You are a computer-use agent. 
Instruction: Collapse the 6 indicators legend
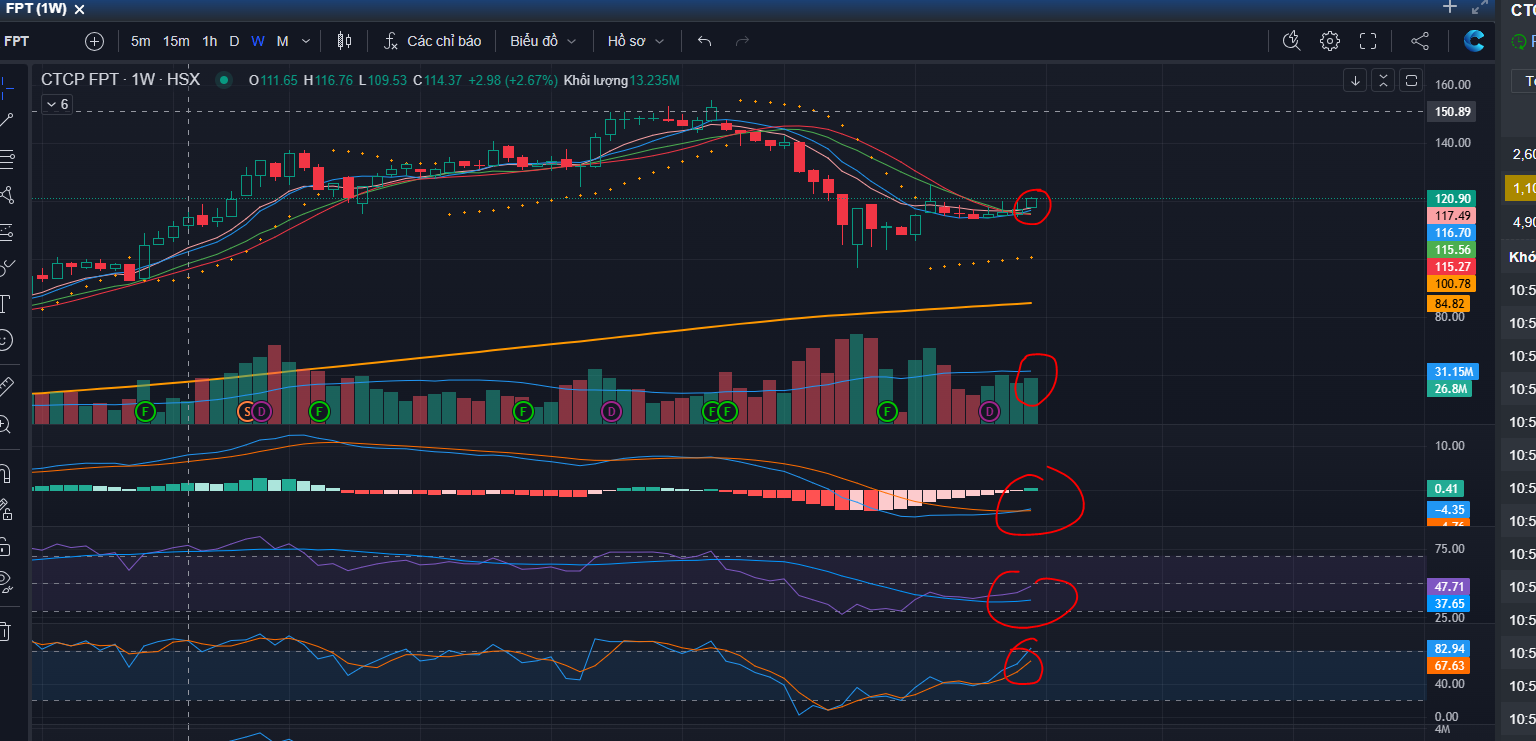pos(57,104)
